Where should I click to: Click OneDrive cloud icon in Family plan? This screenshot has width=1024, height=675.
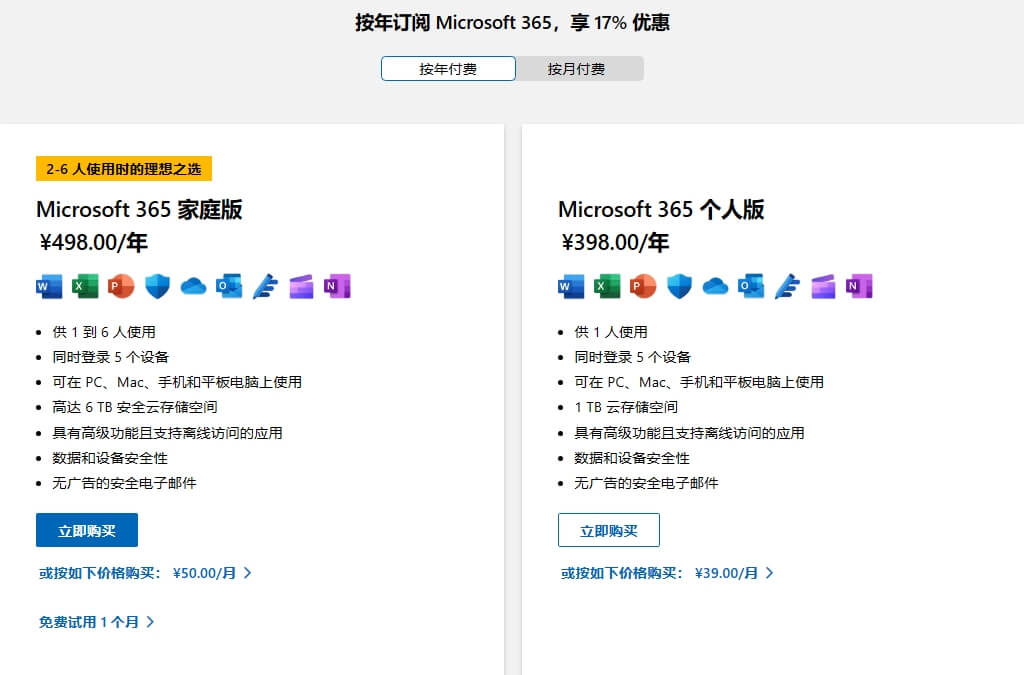193,286
